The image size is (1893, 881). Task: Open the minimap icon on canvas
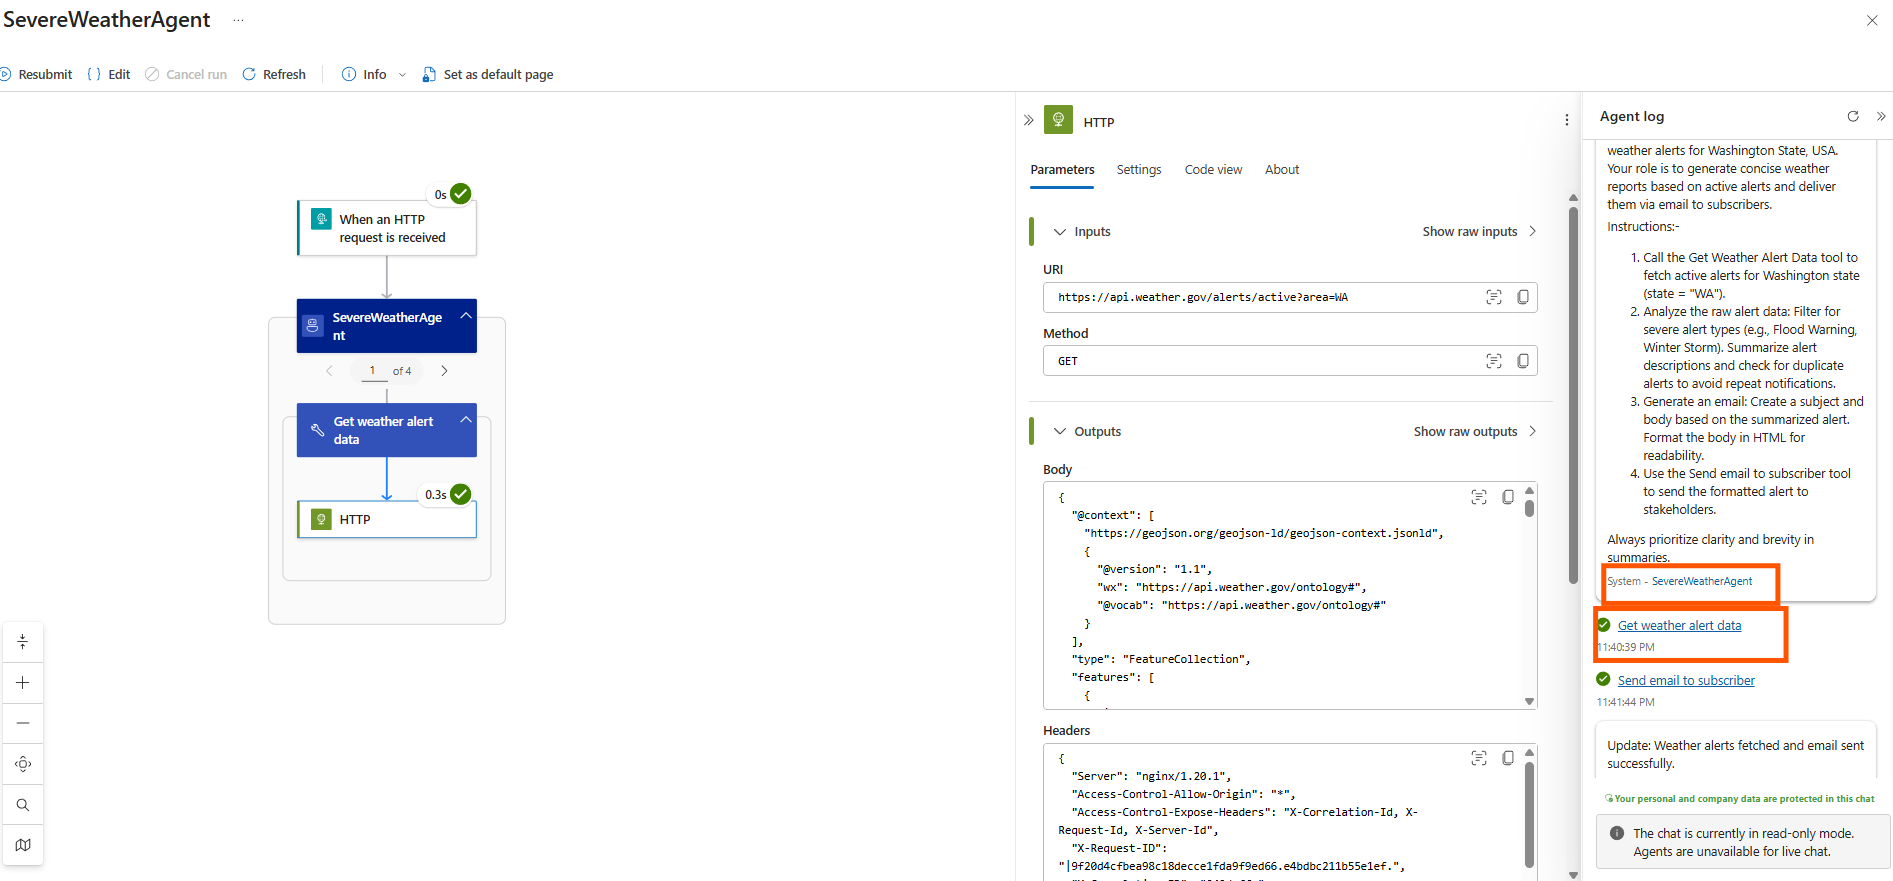pos(23,845)
